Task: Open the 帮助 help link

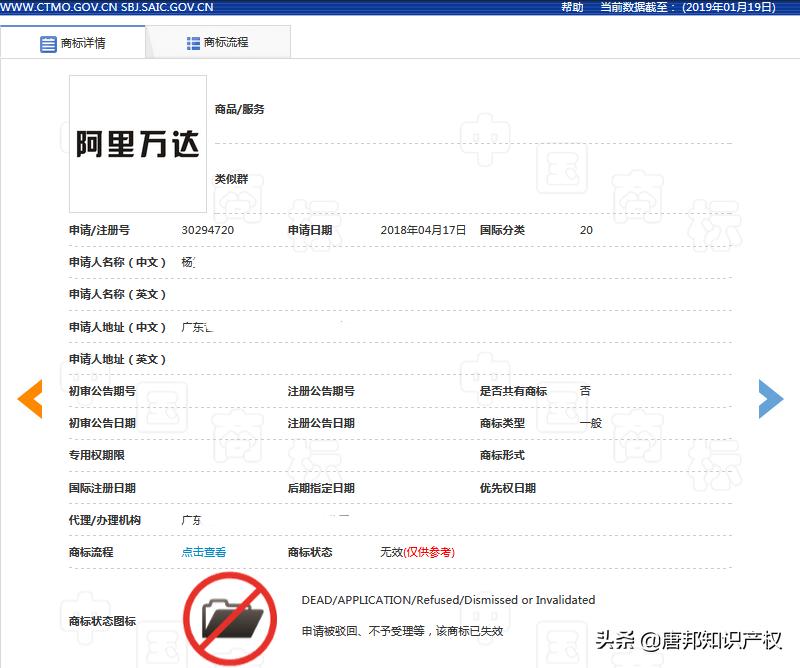Action: (x=570, y=7)
